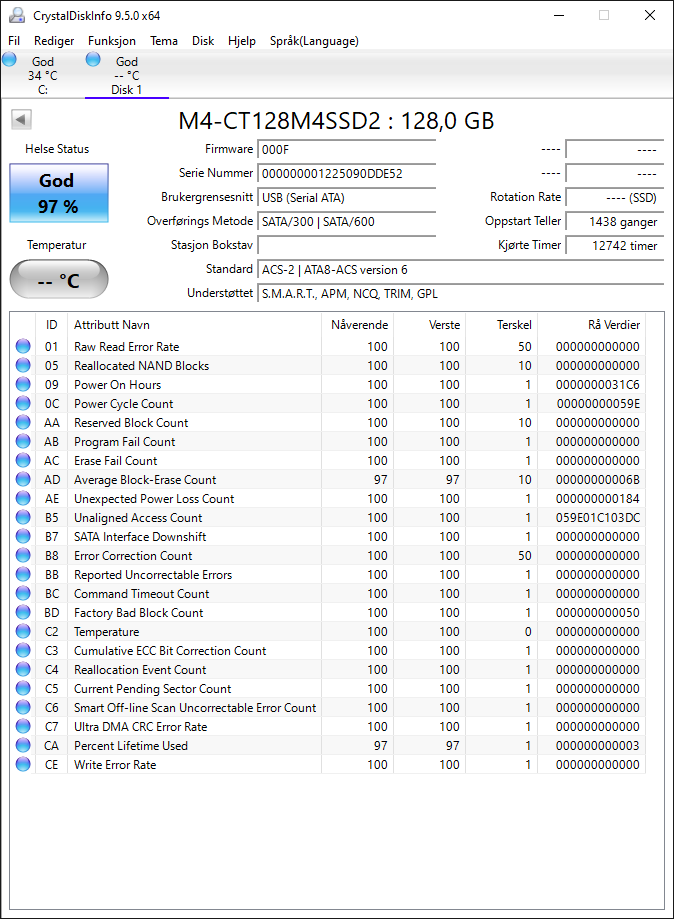Open the Hjelp menu

click(x=241, y=41)
